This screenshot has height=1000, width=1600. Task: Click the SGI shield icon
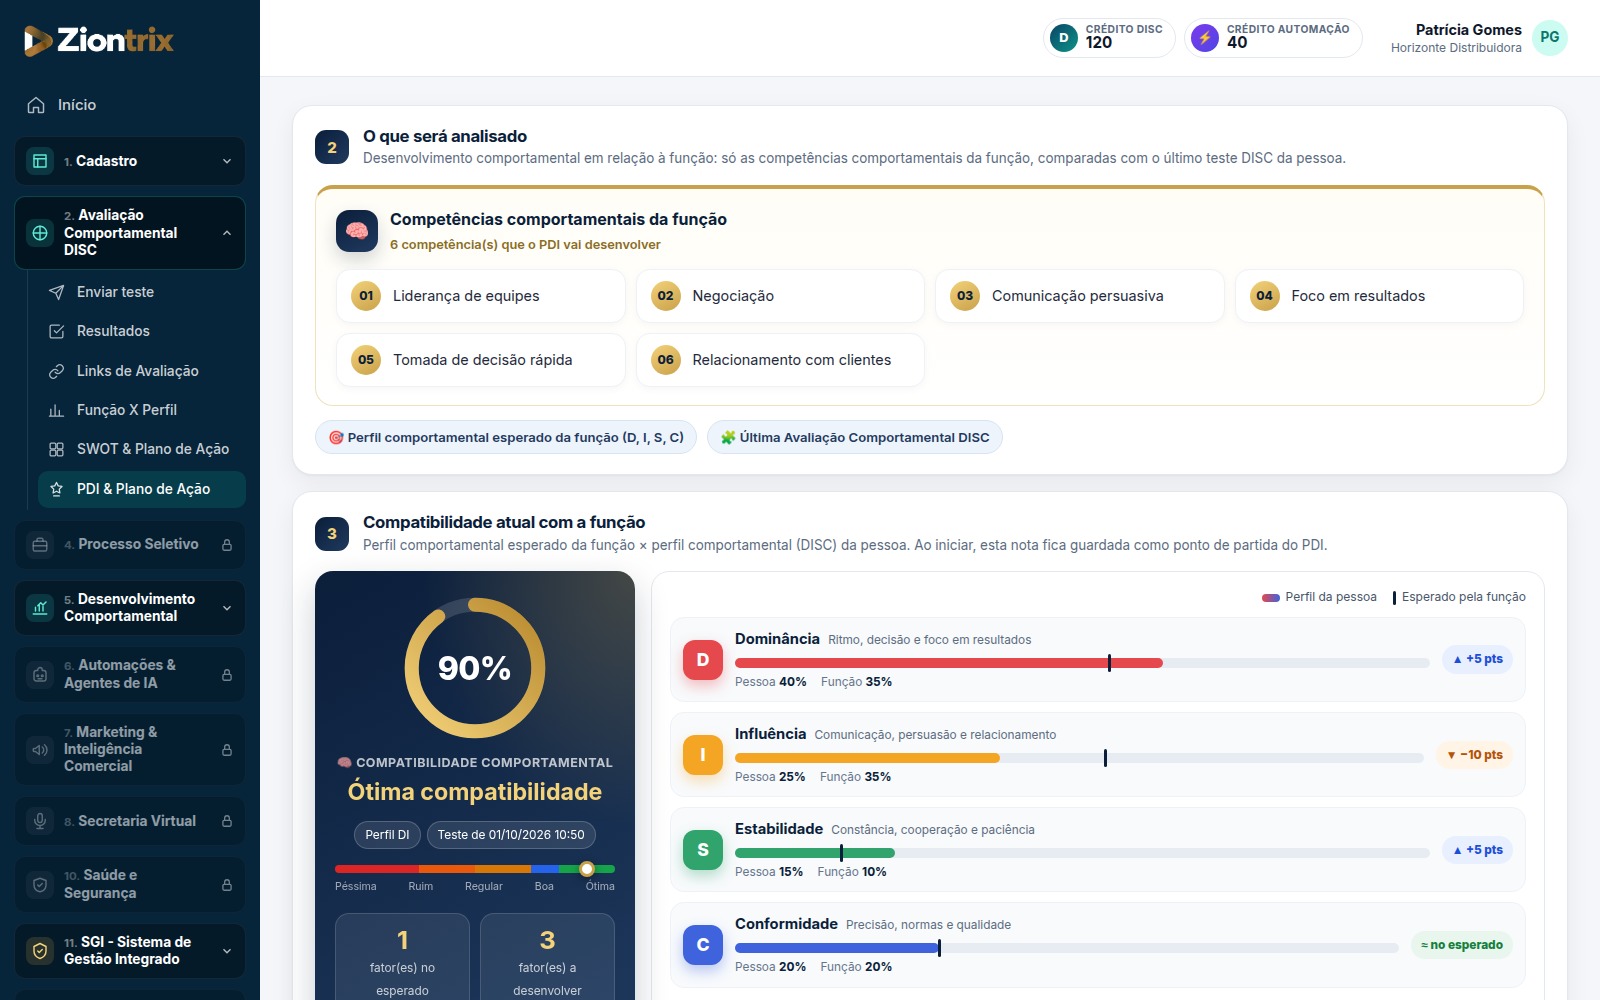point(40,951)
